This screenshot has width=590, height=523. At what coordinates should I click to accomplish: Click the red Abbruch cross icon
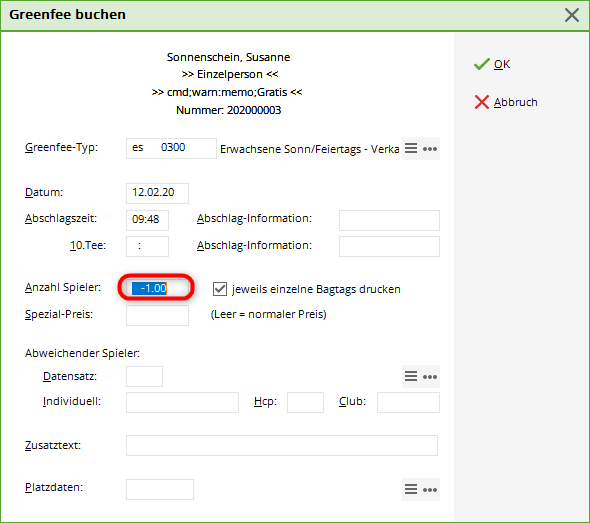point(482,102)
